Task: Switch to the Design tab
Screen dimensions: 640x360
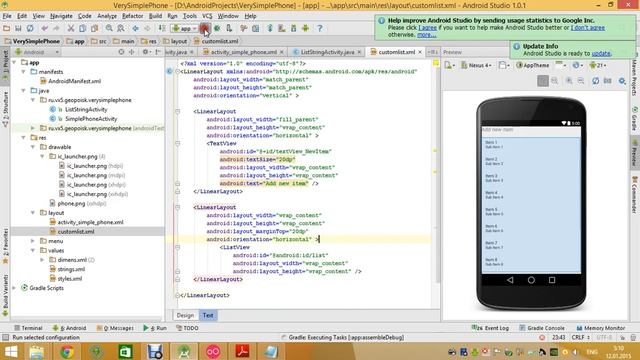Action: [x=185, y=316]
